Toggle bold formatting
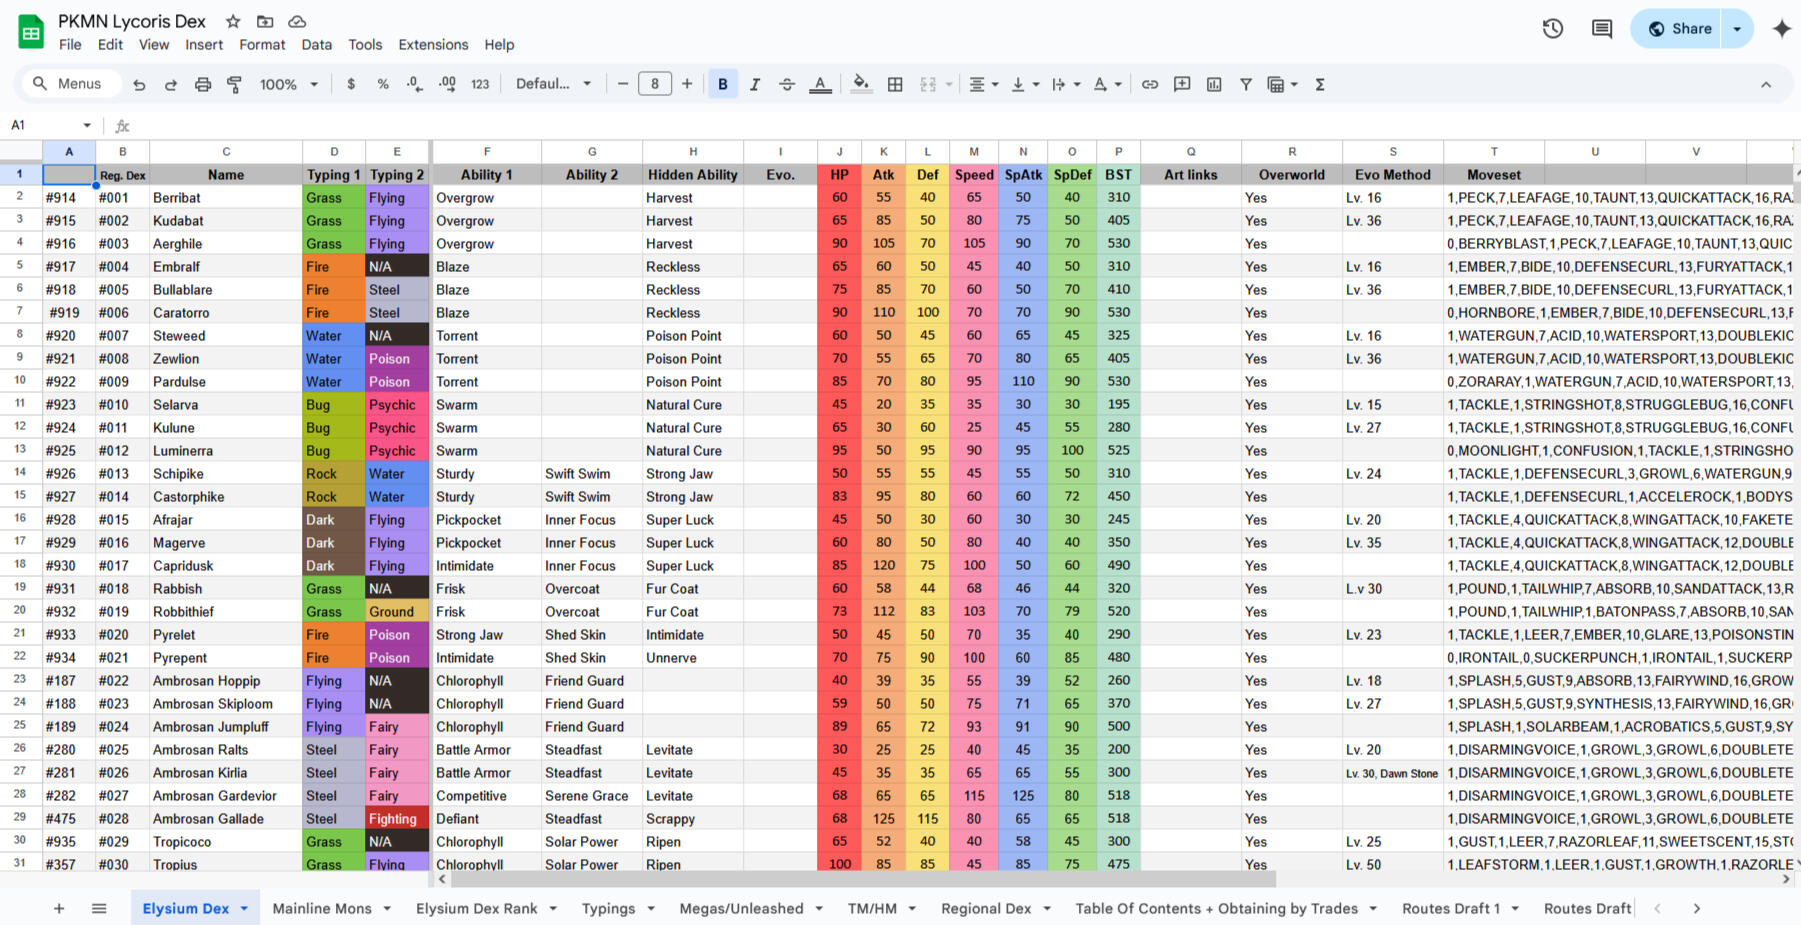1801x925 pixels. (722, 84)
